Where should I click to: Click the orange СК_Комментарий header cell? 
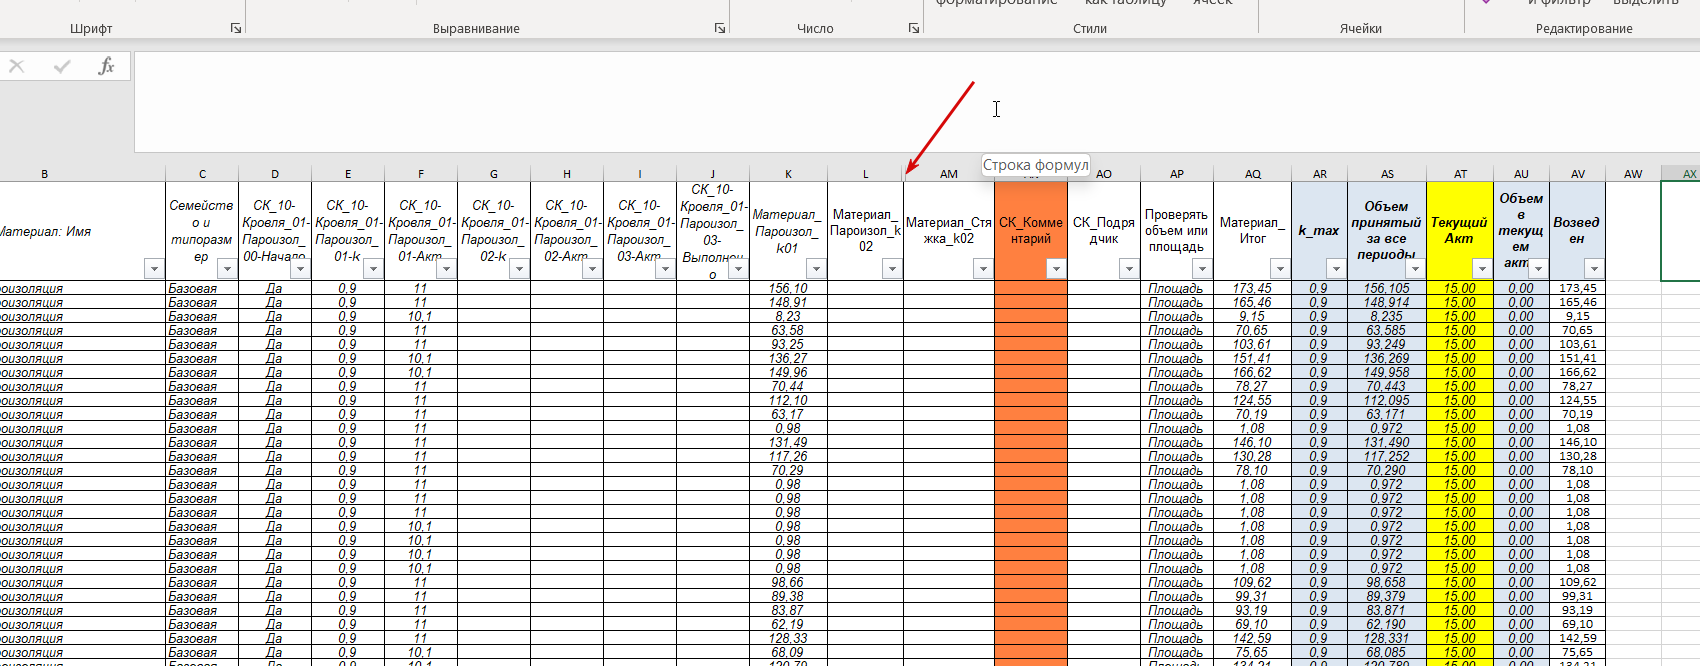click(1031, 231)
